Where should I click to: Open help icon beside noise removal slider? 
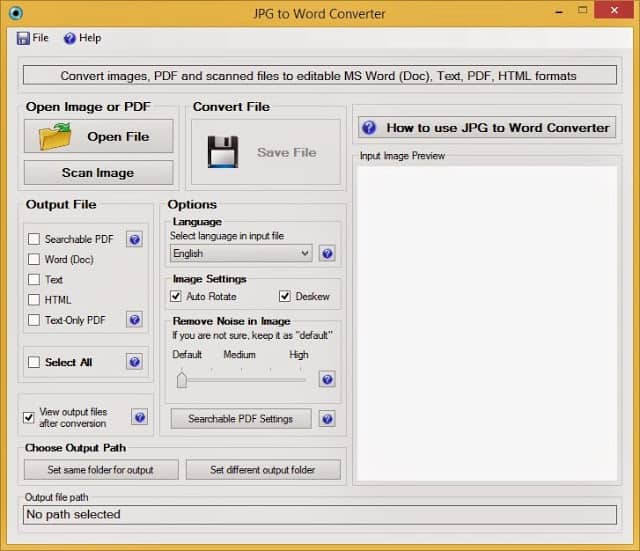tap(327, 380)
